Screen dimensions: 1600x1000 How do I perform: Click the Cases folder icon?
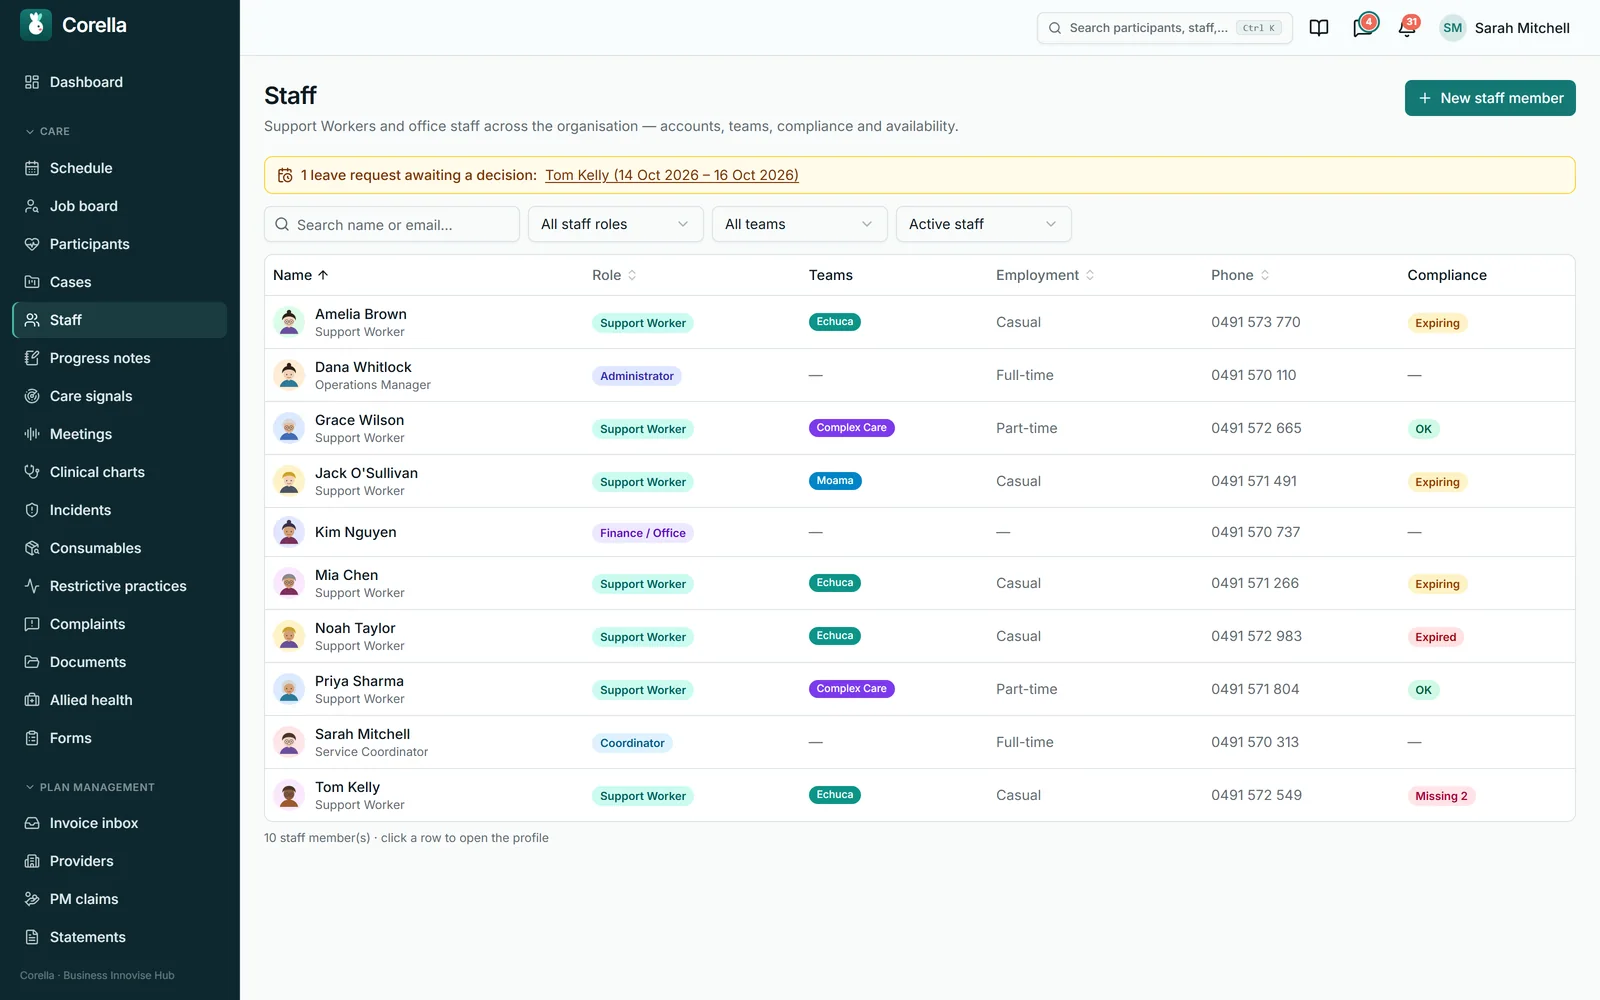(32, 282)
